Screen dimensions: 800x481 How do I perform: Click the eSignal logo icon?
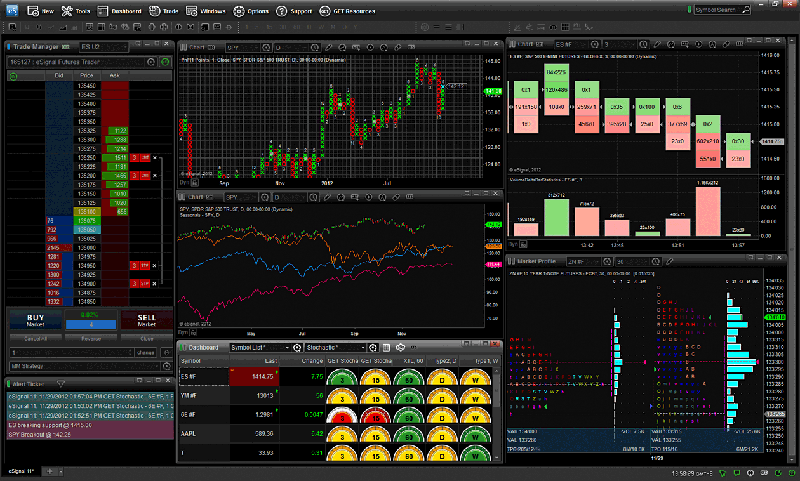tap(12, 10)
